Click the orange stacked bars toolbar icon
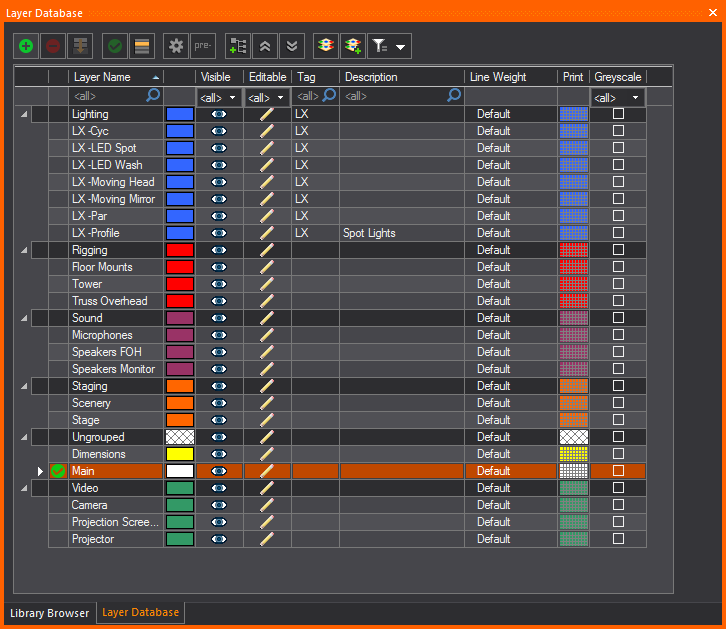This screenshot has width=726, height=629. click(x=143, y=46)
